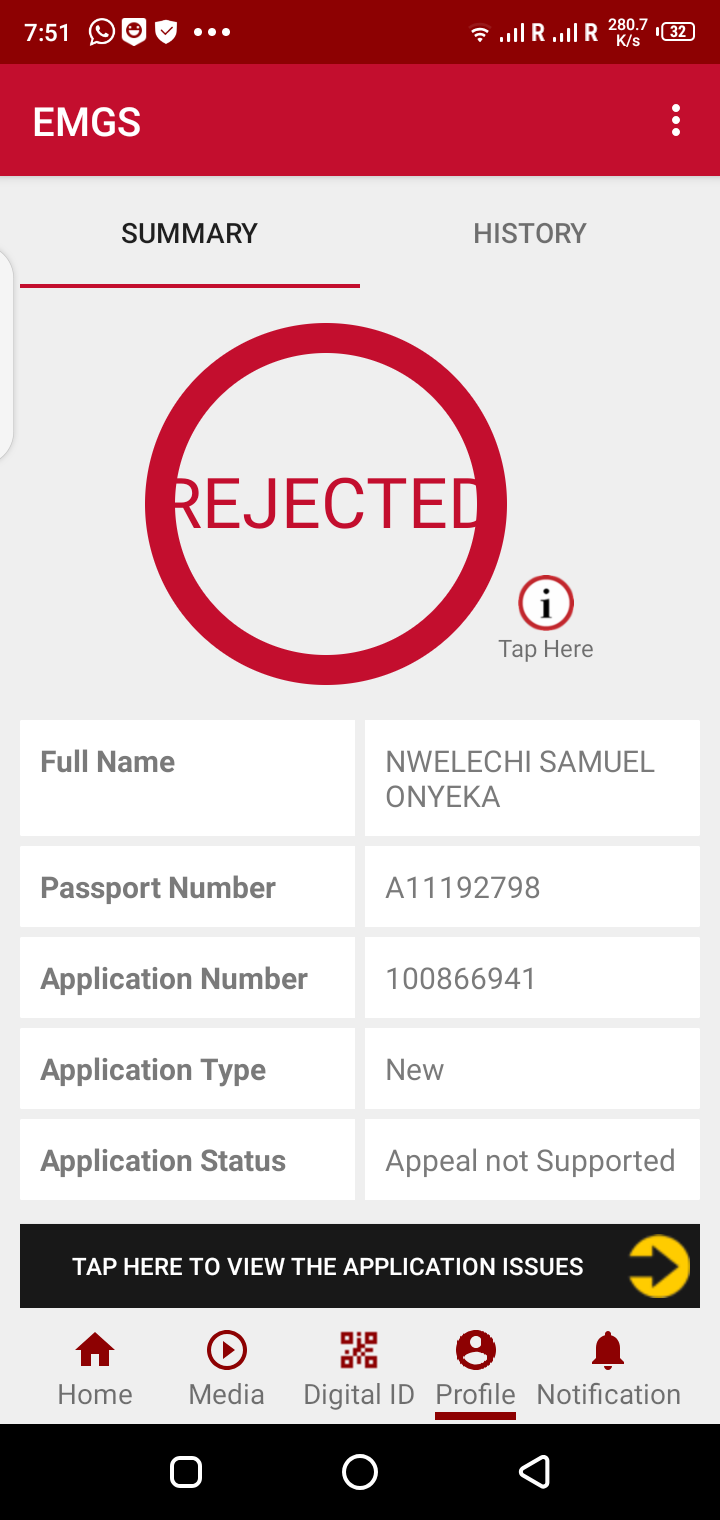Viewport: 720px width, 1520px height.
Task: Open the three-dot overflow menu
Action: tap(676, 120)
